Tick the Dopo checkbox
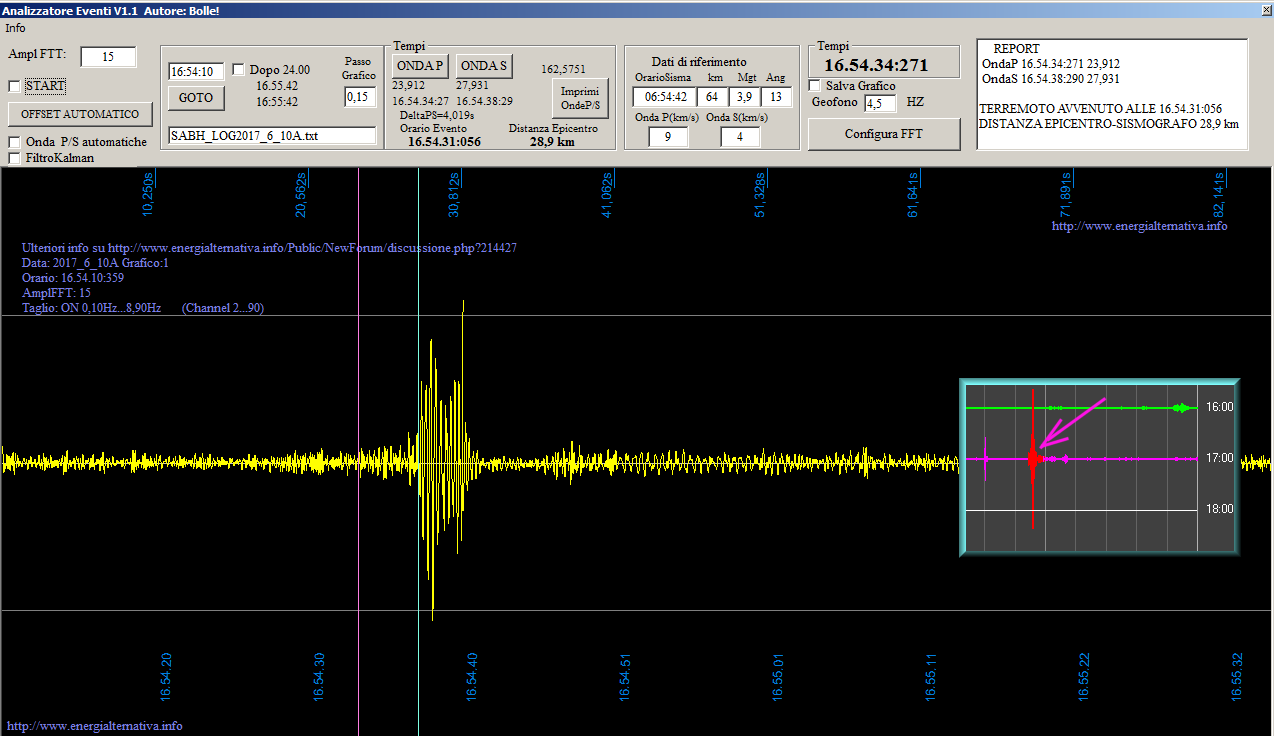 pyautogui.click(x=238, y=70)
